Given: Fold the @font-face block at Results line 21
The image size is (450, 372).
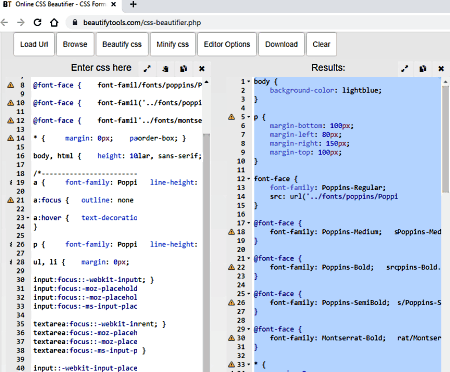Looking at the screenshot, I should click(x=249, y=258).
